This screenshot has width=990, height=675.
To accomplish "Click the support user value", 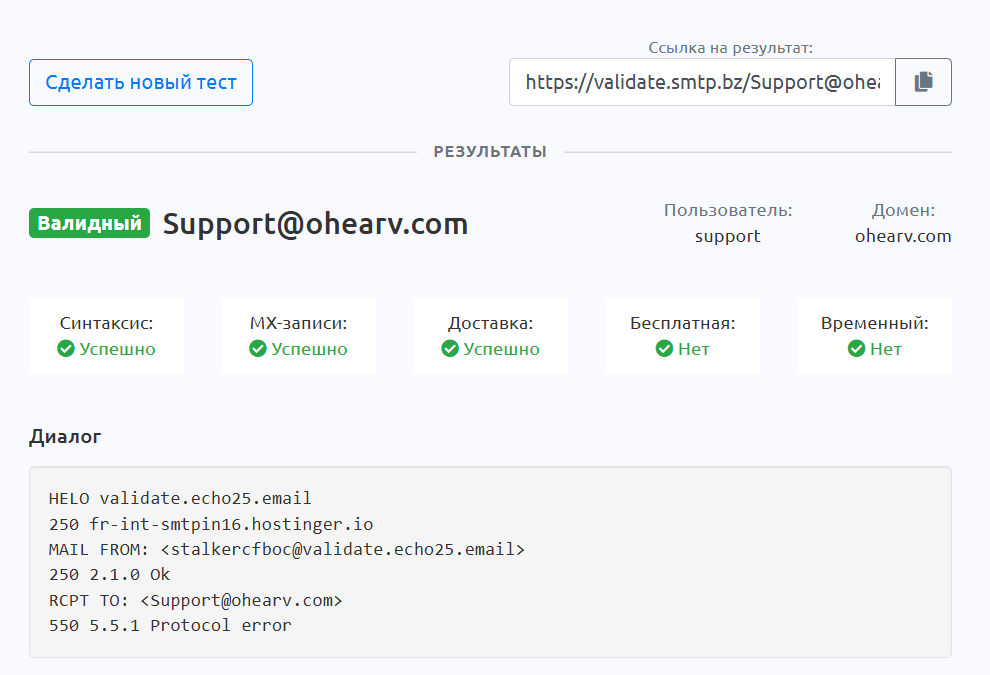I will click(x=728, y=237).
